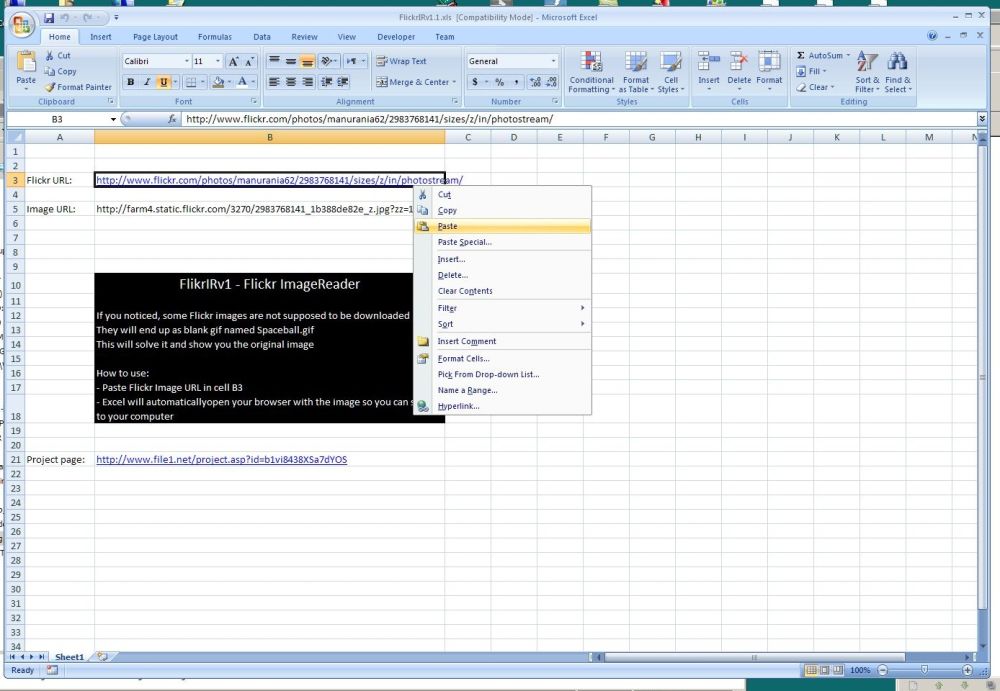Select the Sheet1 worksheet tab
This screenshot has height=691, width=1000.
(70, 657)
